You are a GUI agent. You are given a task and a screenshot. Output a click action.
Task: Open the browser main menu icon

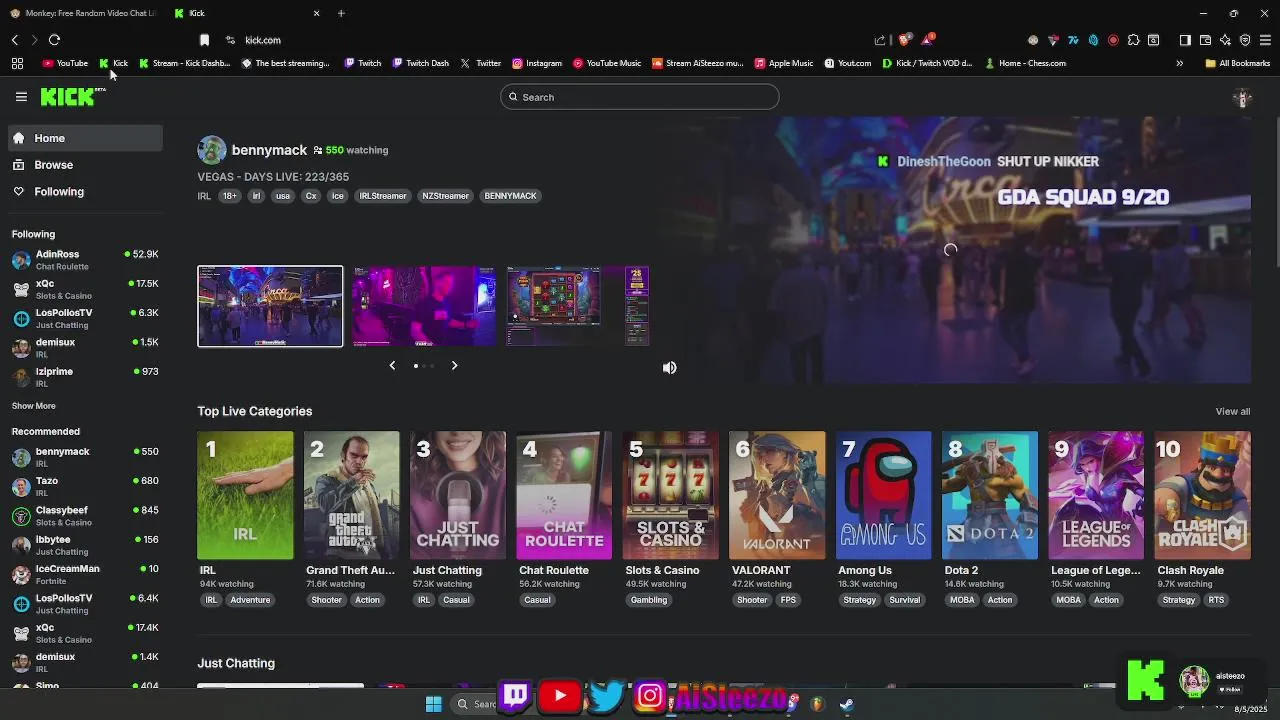click(x=1265, y=40)
